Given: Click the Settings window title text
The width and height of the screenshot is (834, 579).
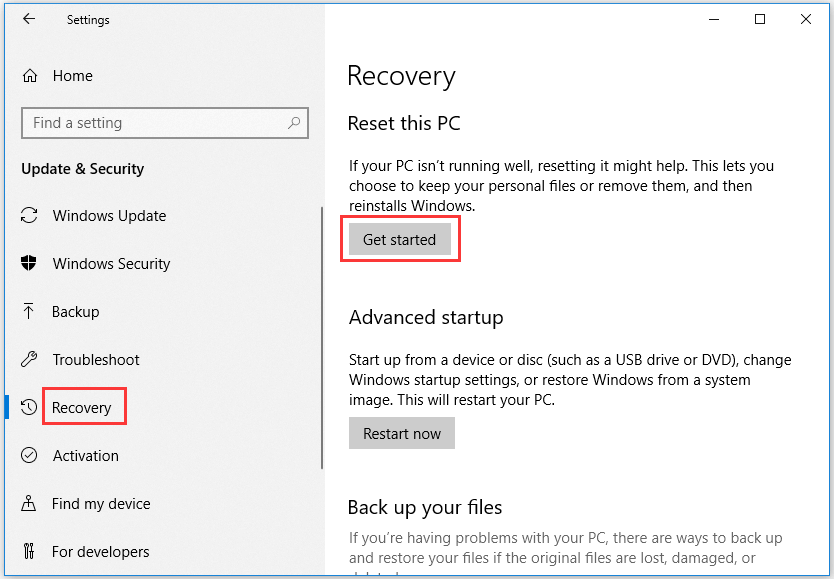Looking at the screenshot, I should (x=88, y=20).
